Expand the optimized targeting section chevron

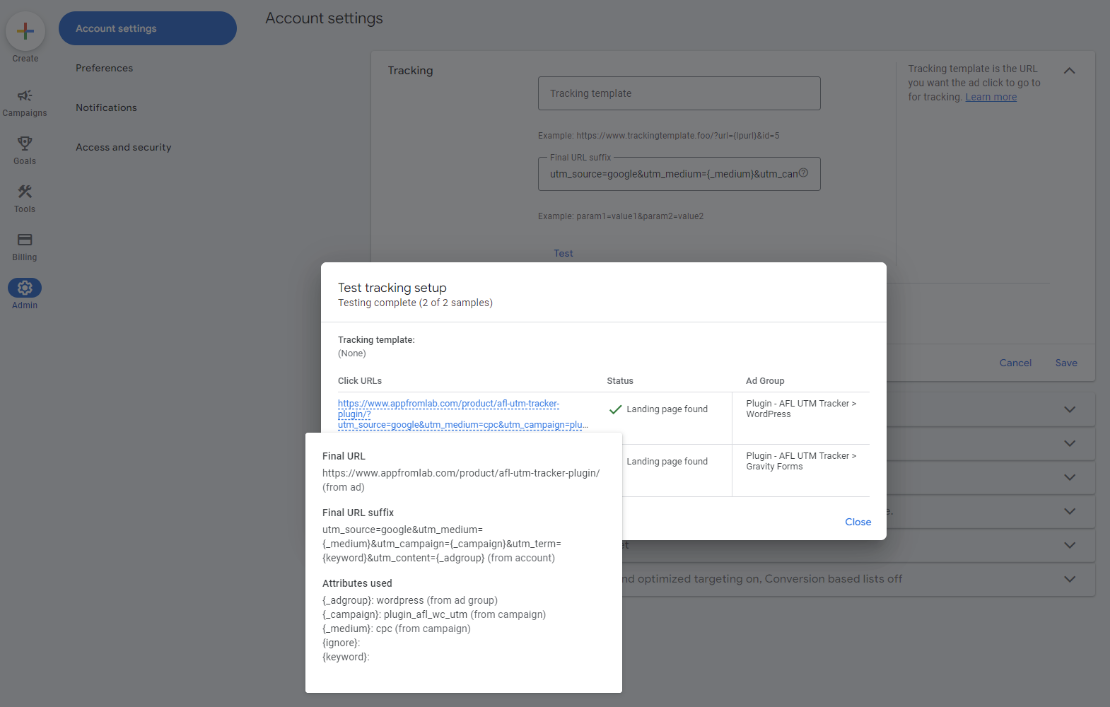[1070, 579]
